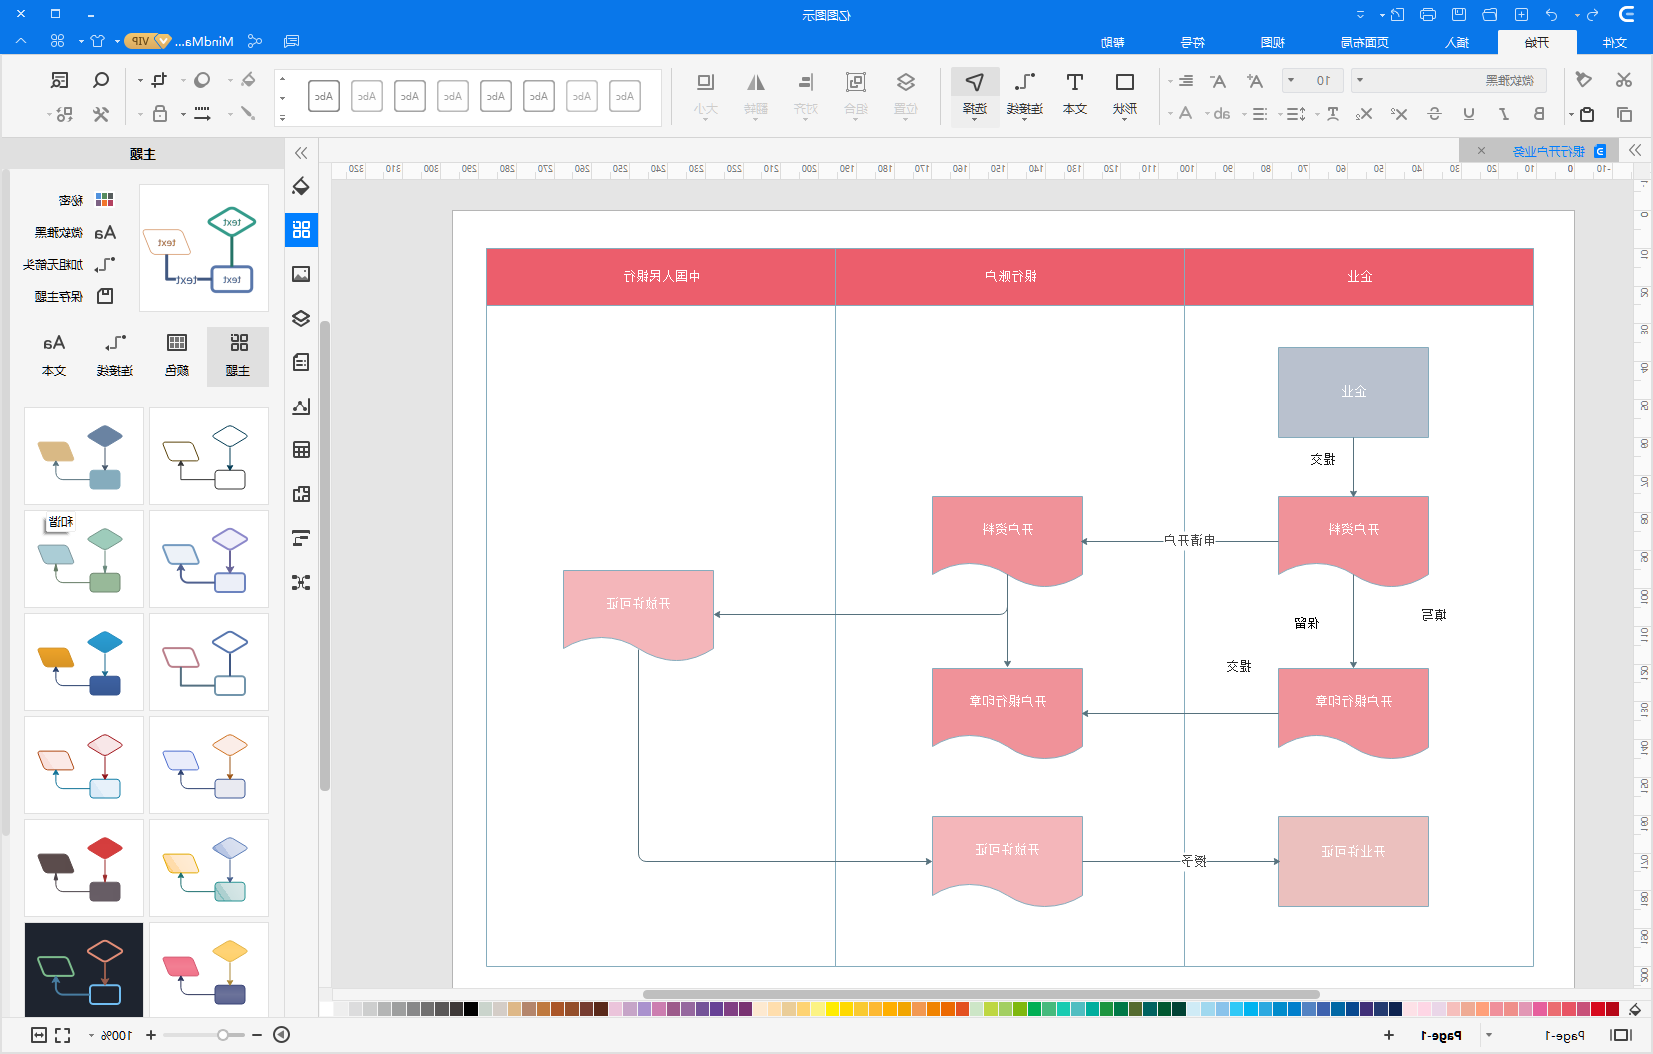Image resolution: width=1653 pixels, height=1054 pixels.
Task: Open the Fill paint bucket side panel
Action: click(301, 186)
